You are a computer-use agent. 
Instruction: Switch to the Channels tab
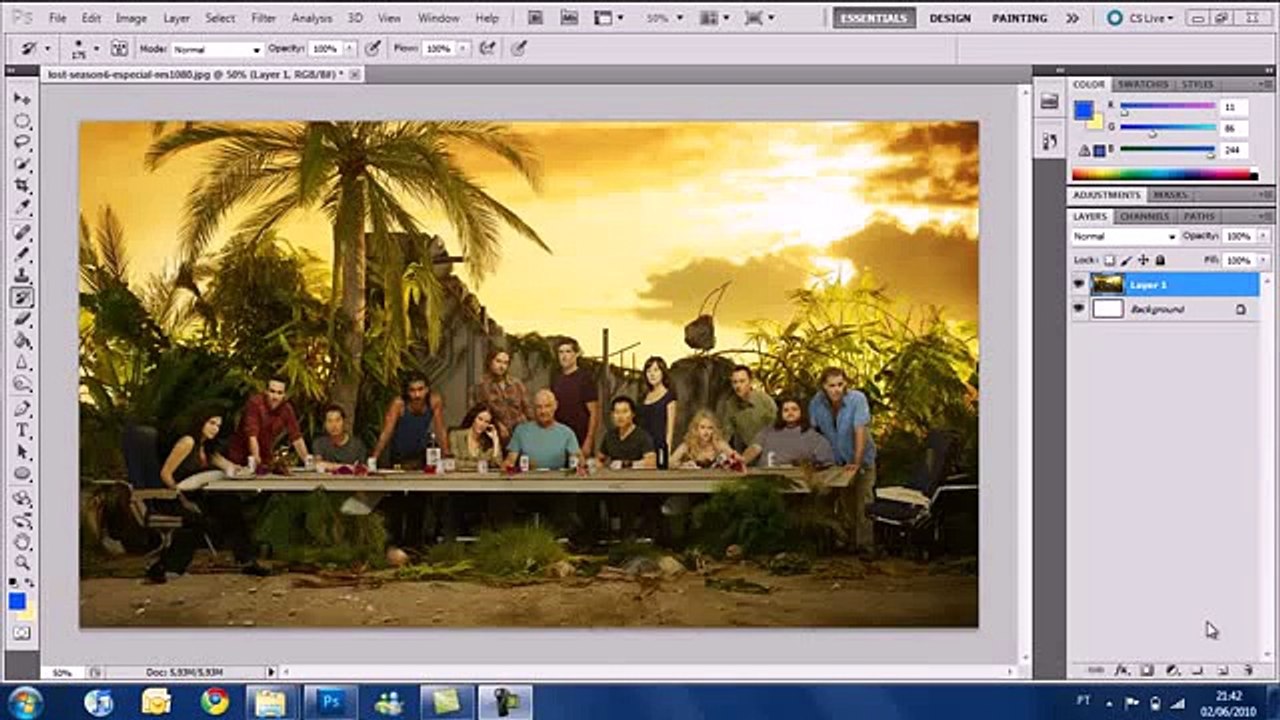click(x=1144, y=216)
